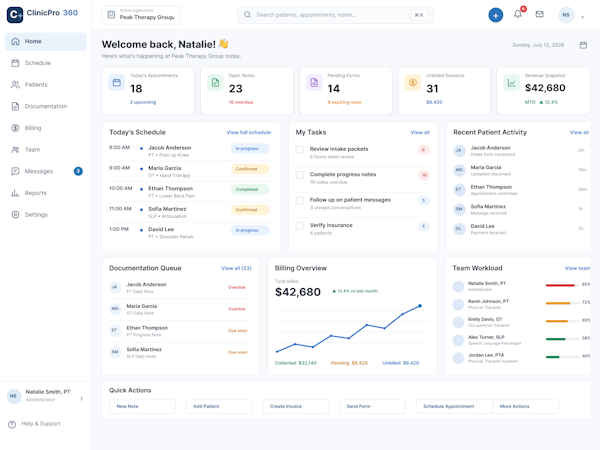Click the Help & Support question icon
Viewport: 600px width, 450px height.
(12, 424)
